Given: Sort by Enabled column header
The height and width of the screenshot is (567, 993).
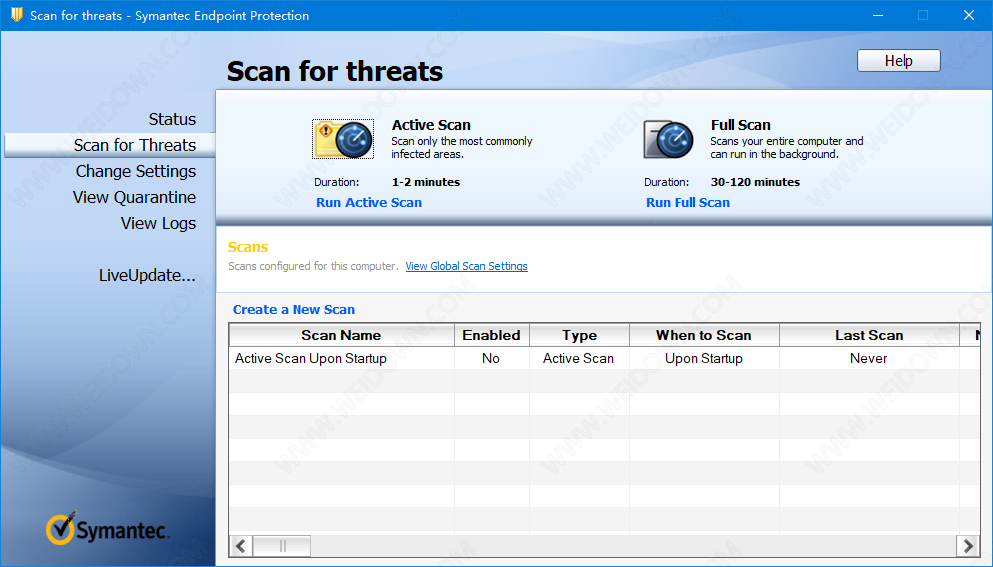Looking at the screenshot, I should click(491, 335).
